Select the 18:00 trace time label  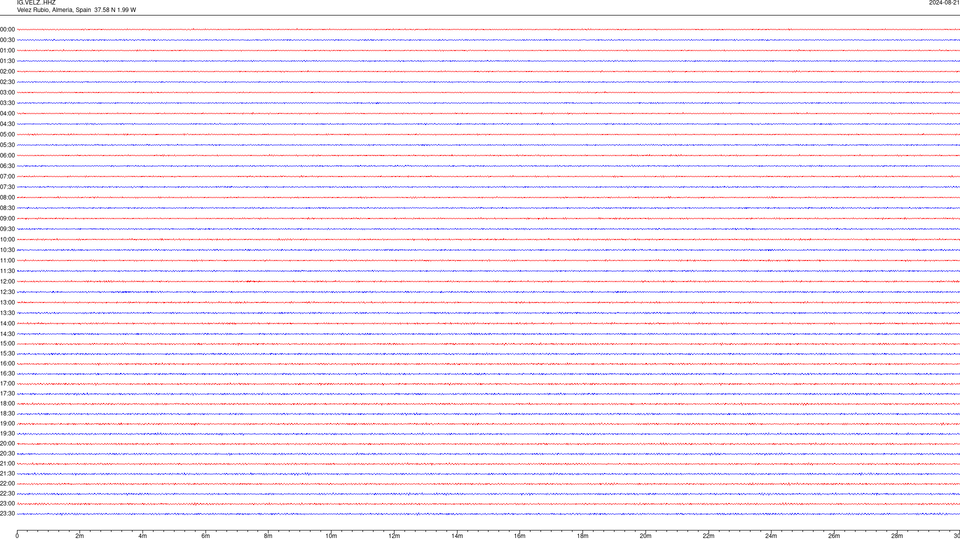tap(7, 403)
